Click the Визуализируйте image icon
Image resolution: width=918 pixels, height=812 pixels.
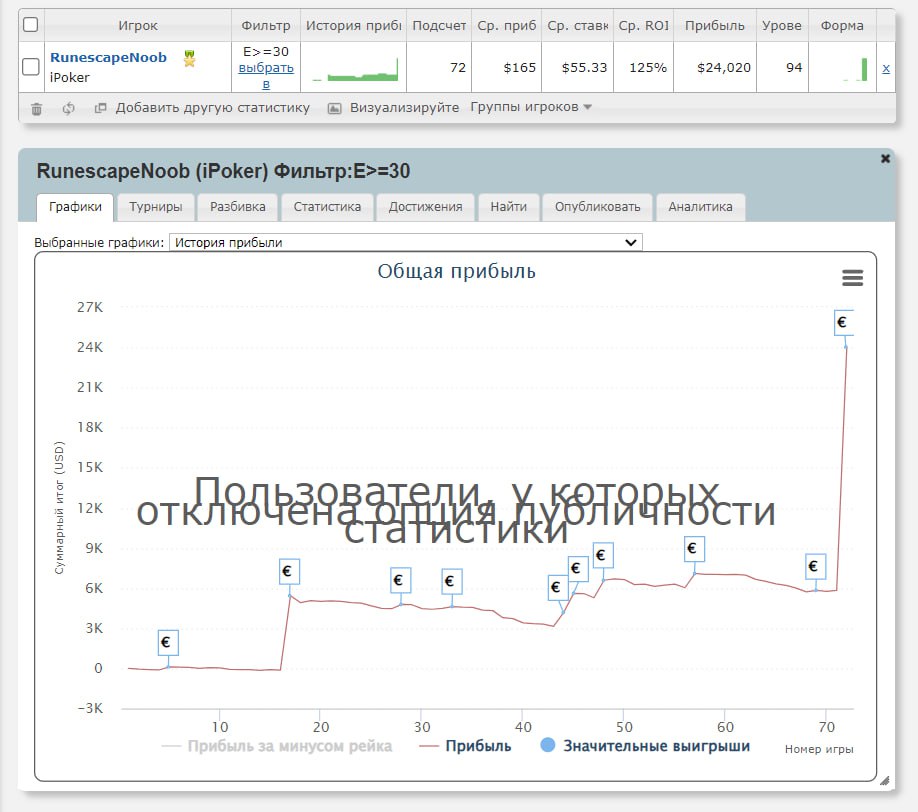pos(335,108)
